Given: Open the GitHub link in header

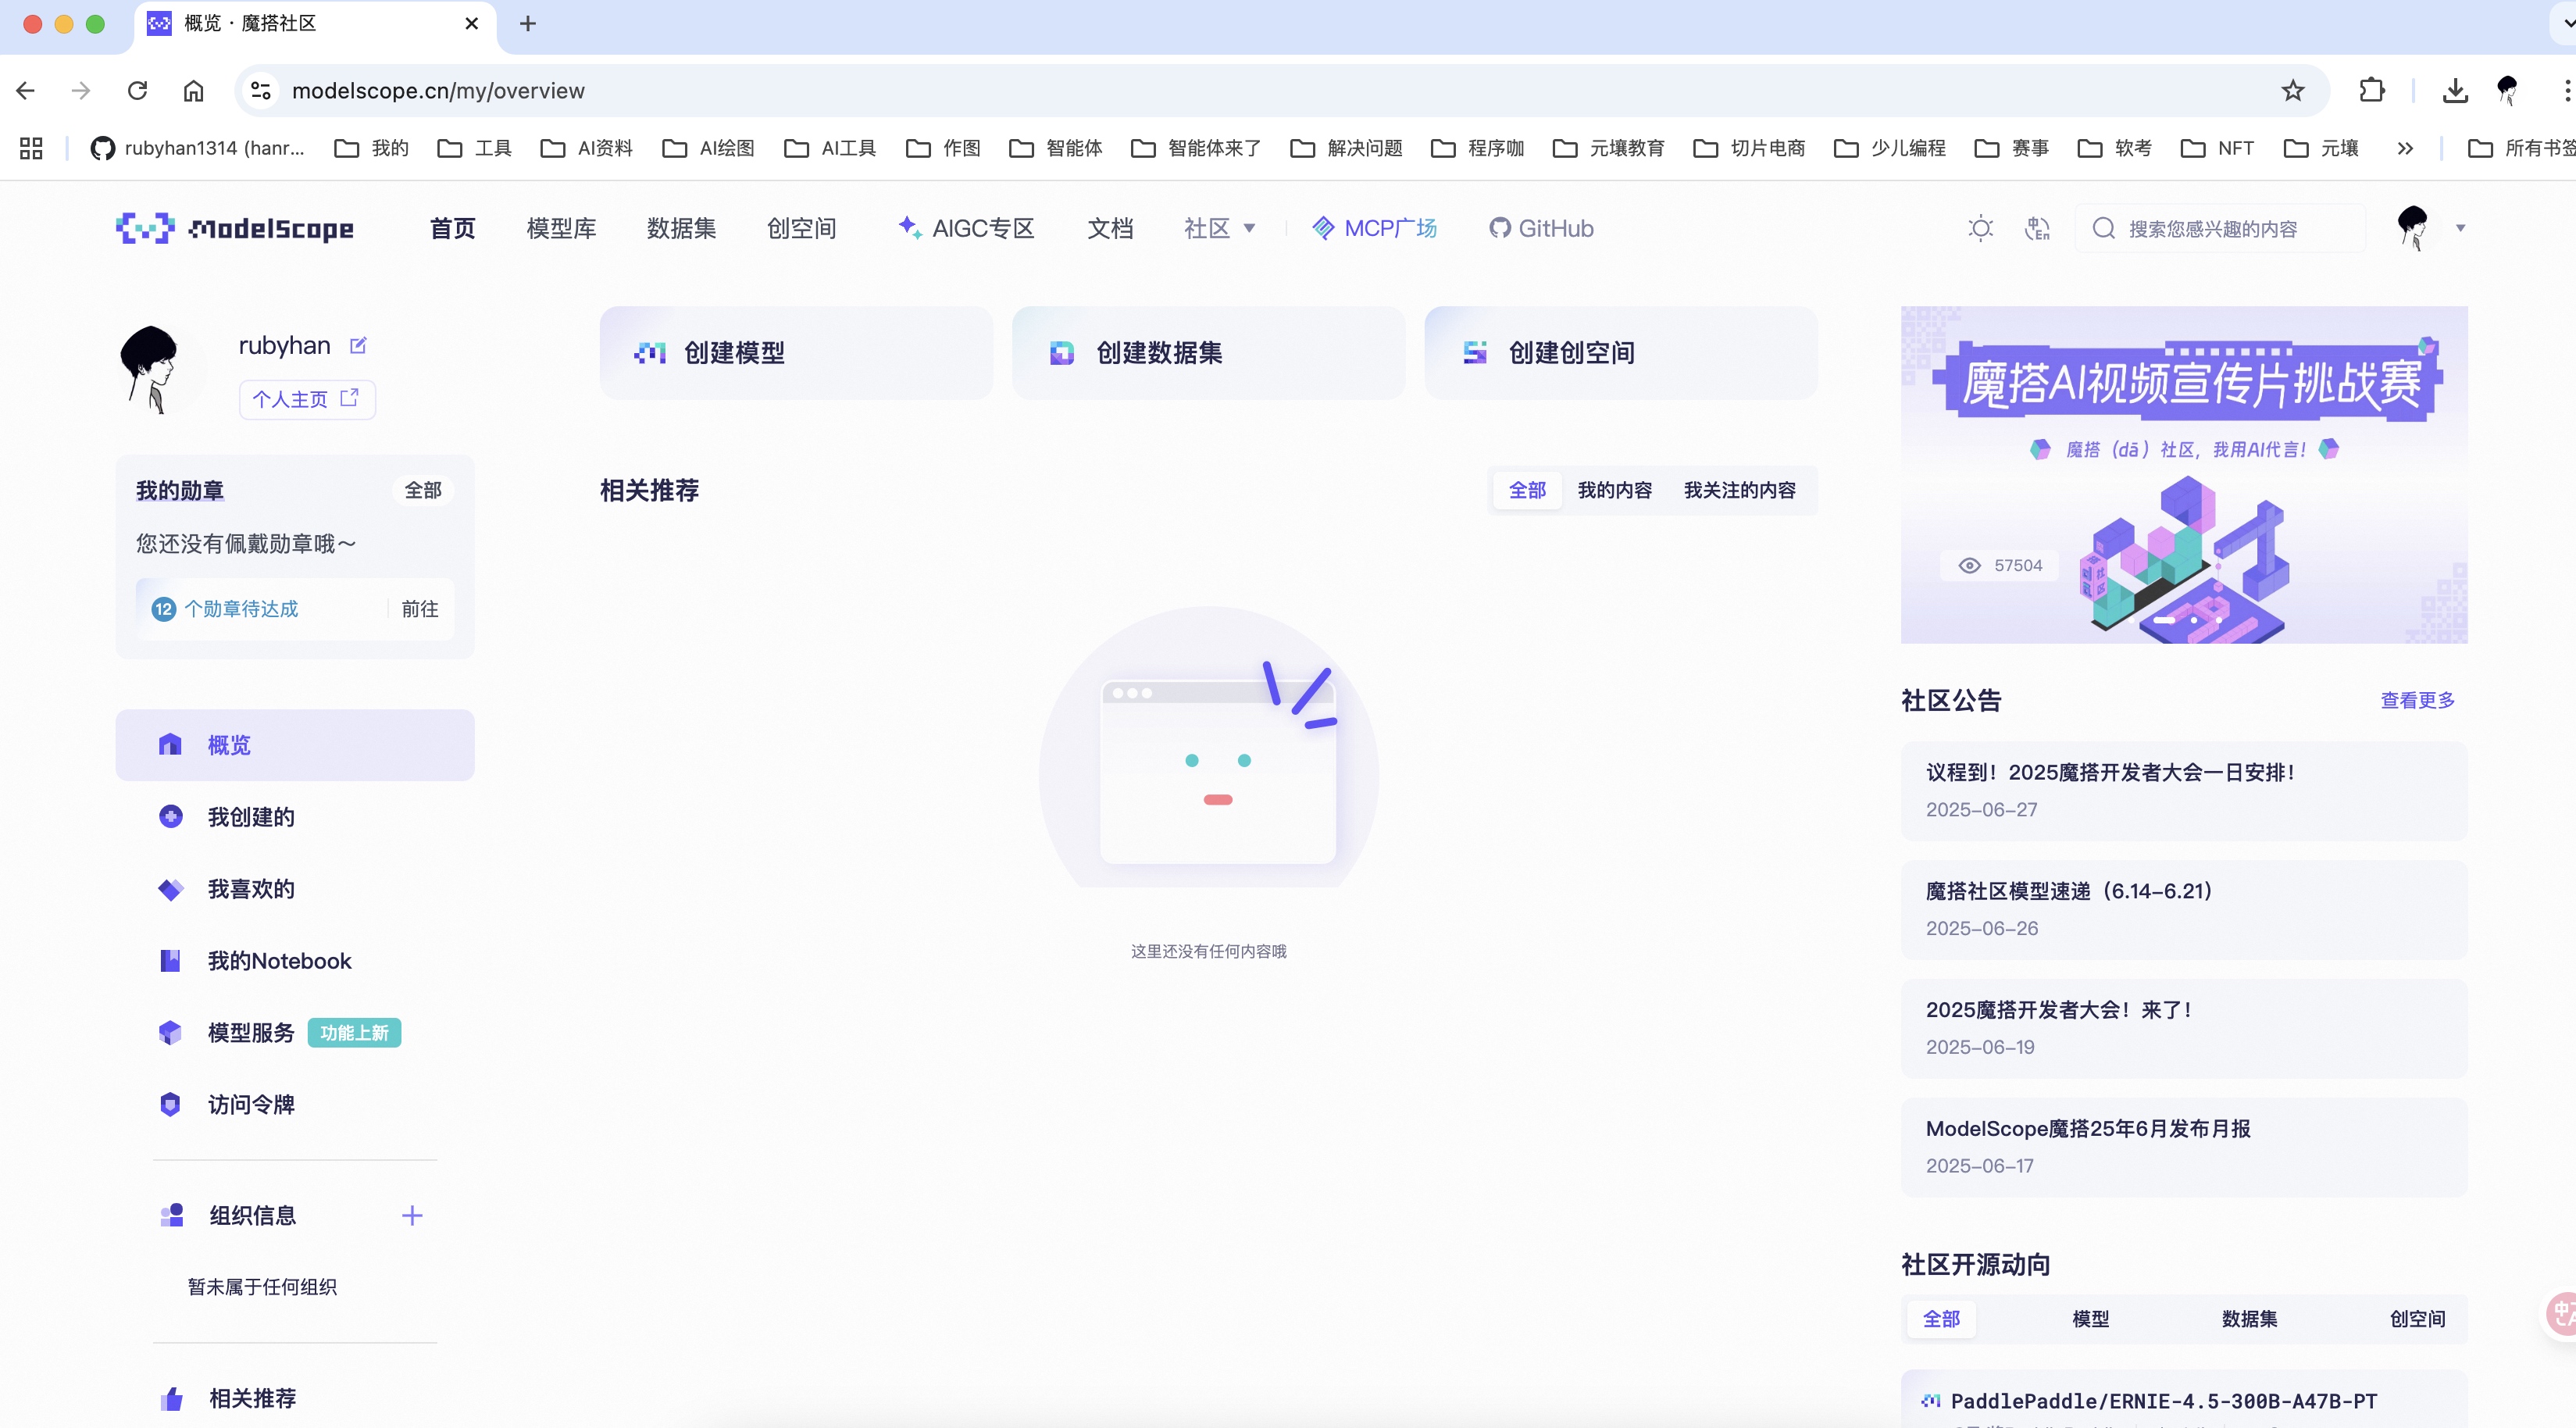Looking at the screenshot, I should click(1541, 228).
